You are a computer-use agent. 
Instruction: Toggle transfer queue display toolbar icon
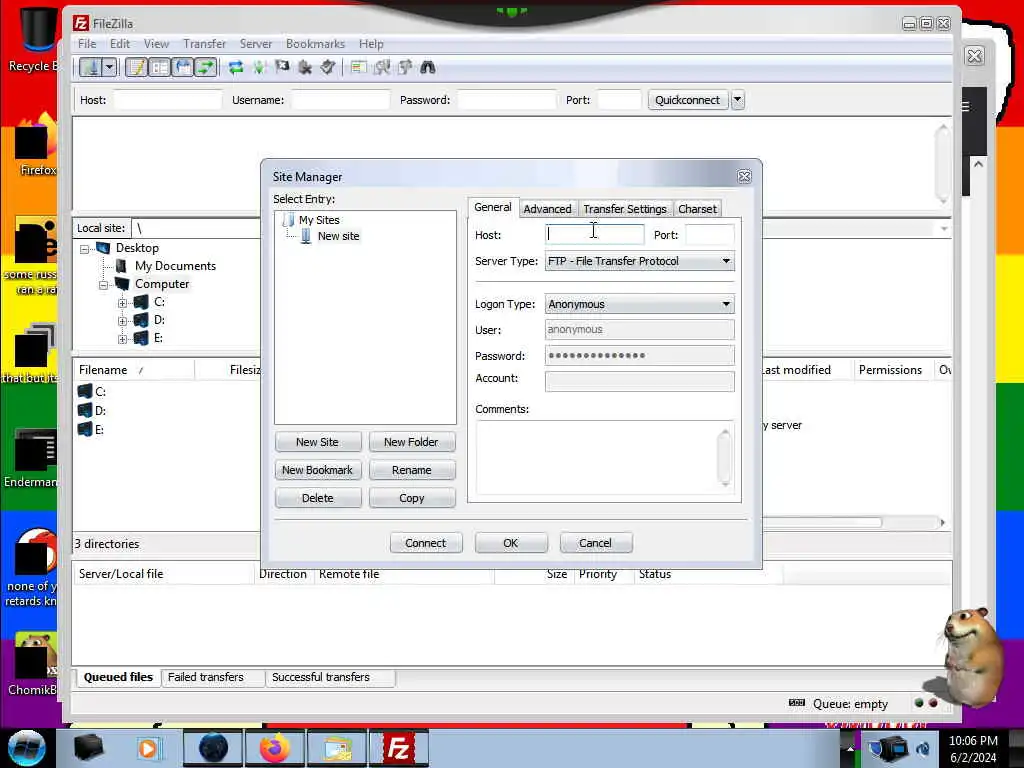206,67
